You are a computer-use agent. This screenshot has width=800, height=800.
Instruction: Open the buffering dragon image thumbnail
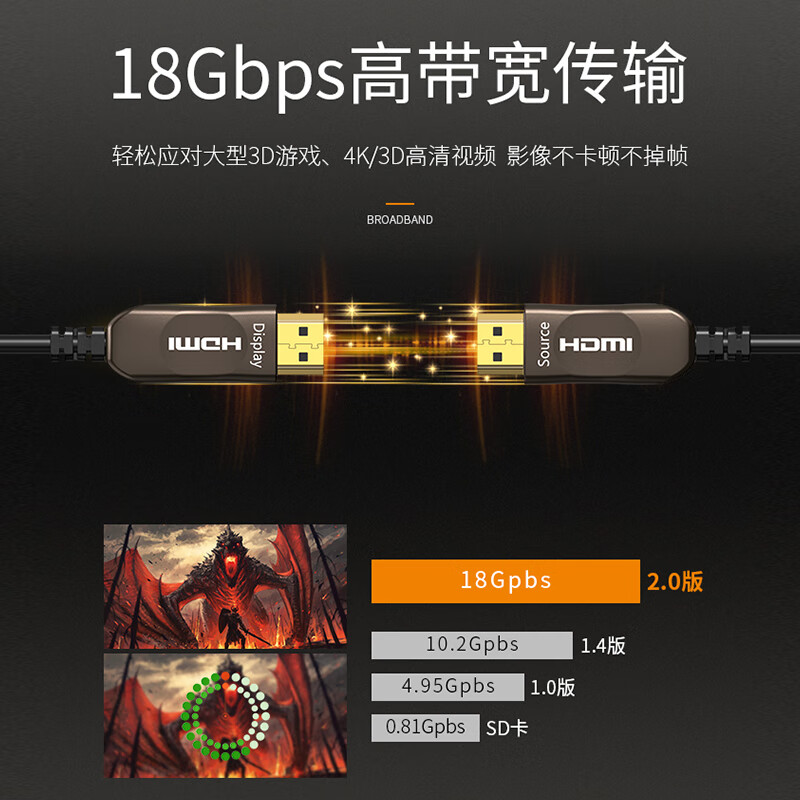click(226, 716)
